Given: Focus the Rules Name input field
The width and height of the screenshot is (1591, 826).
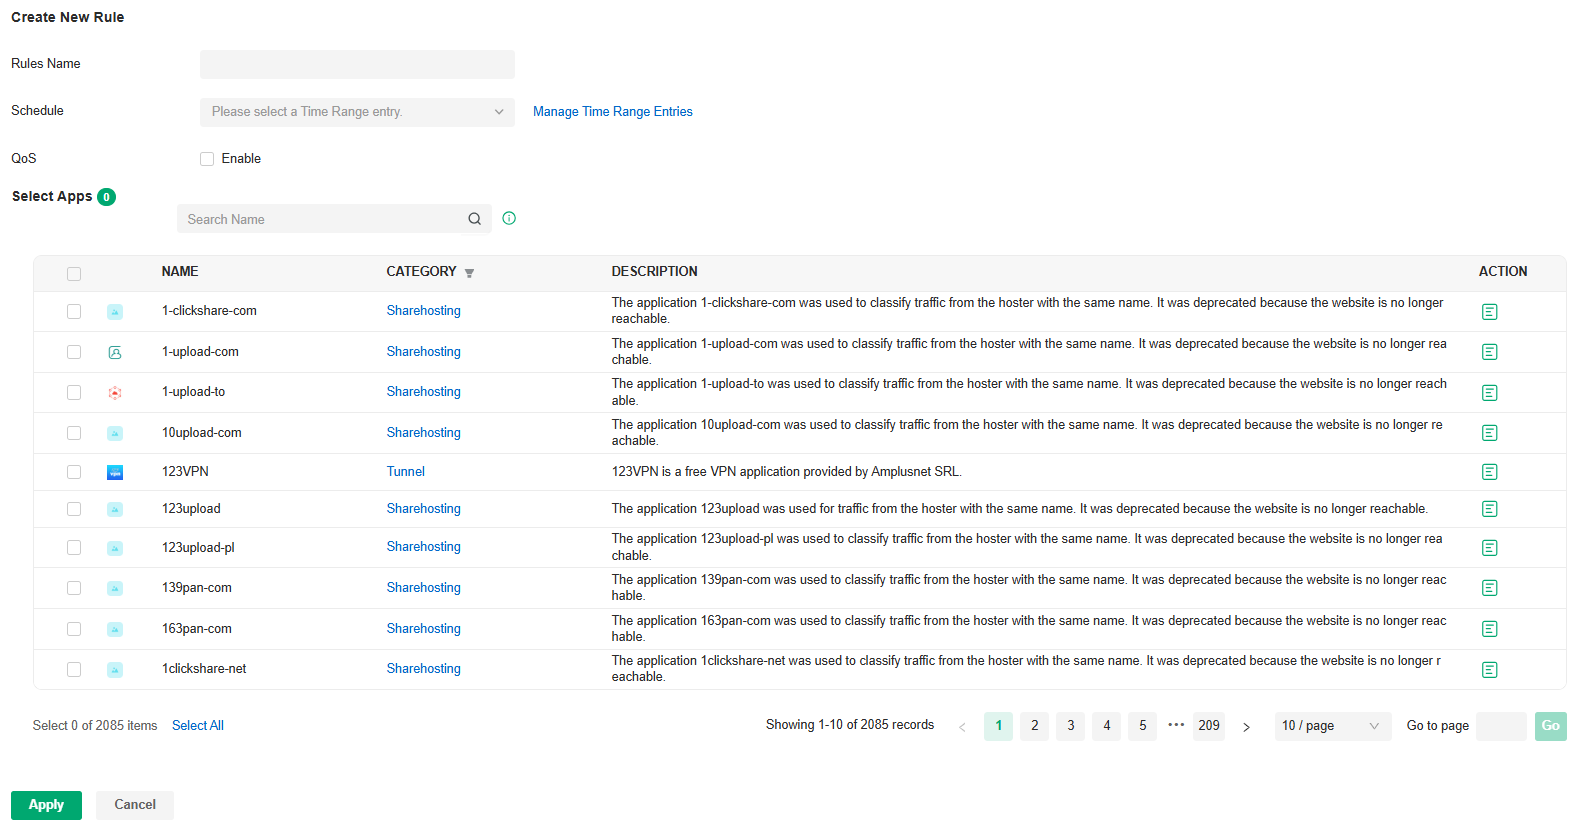Looking at the screenshot, I should [x=357, y=64].
